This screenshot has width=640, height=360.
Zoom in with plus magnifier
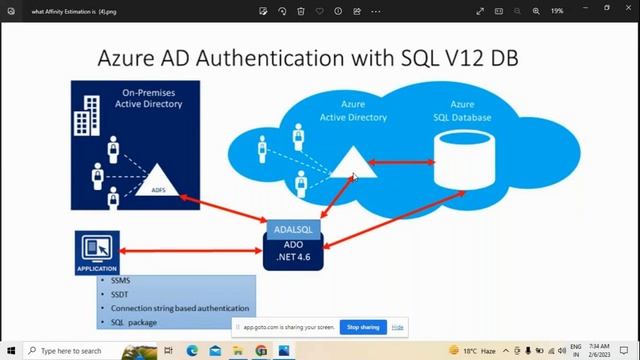(536, 11)
